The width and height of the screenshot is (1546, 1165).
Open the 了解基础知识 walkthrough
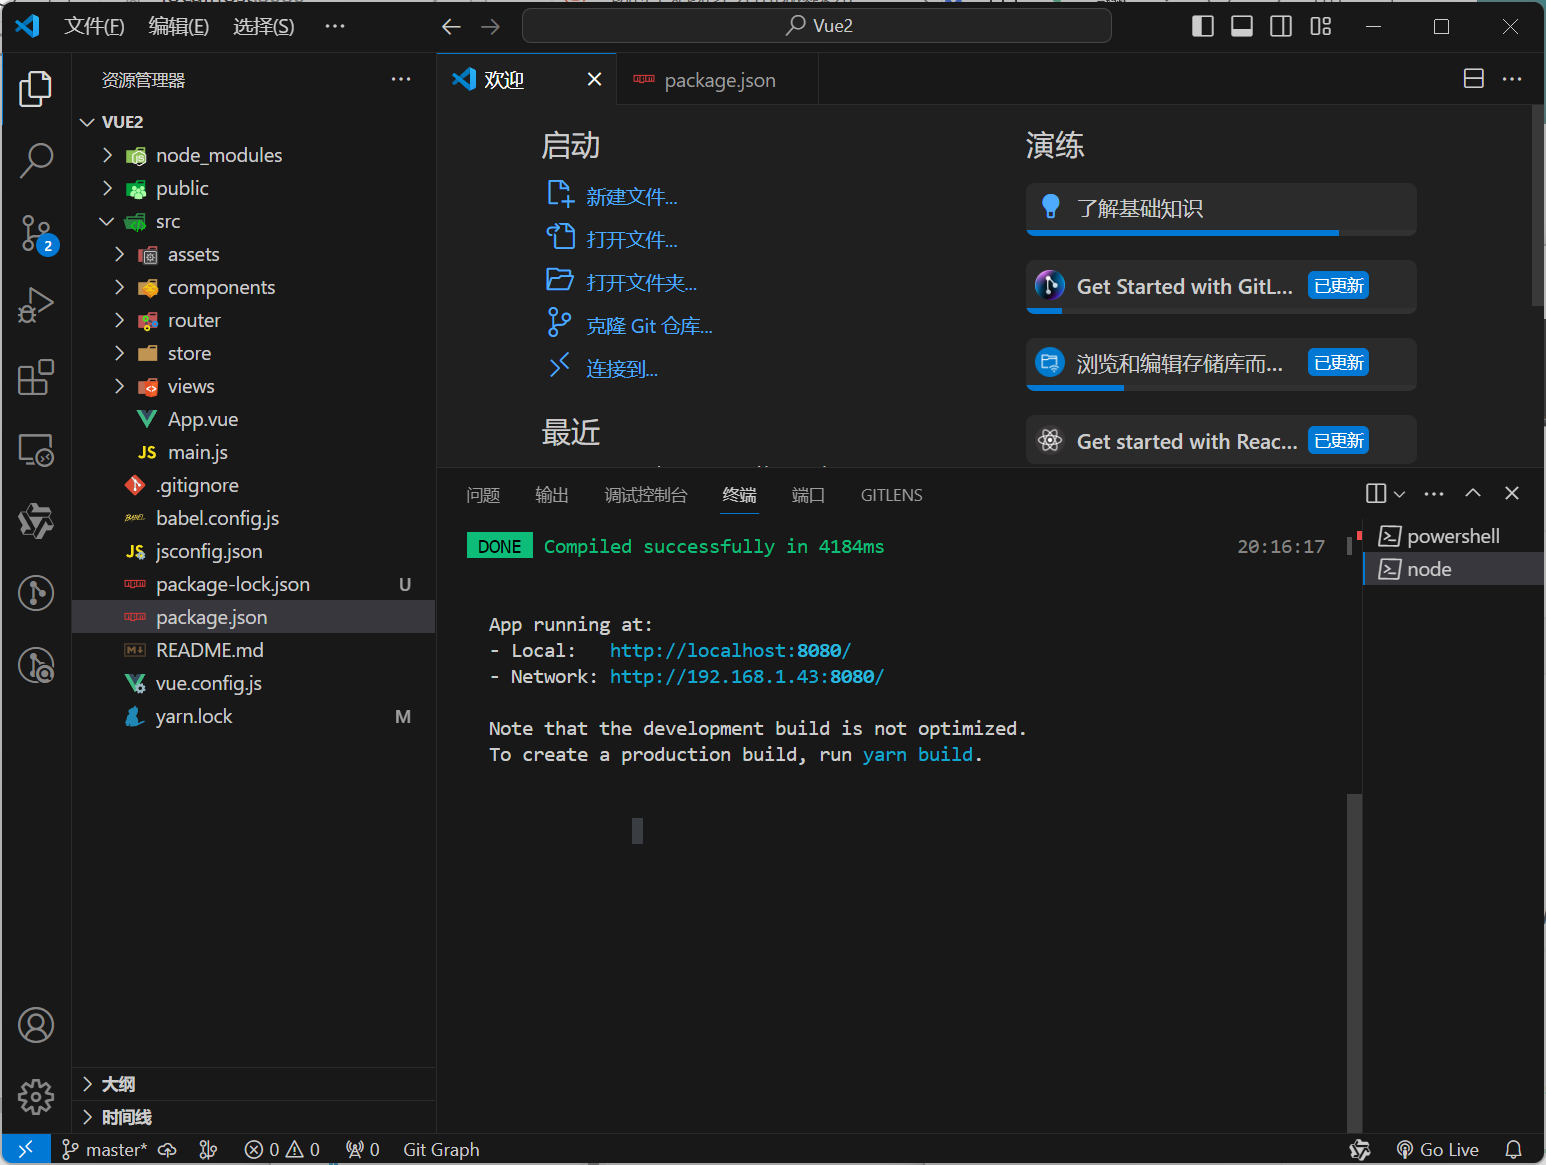1221,209
